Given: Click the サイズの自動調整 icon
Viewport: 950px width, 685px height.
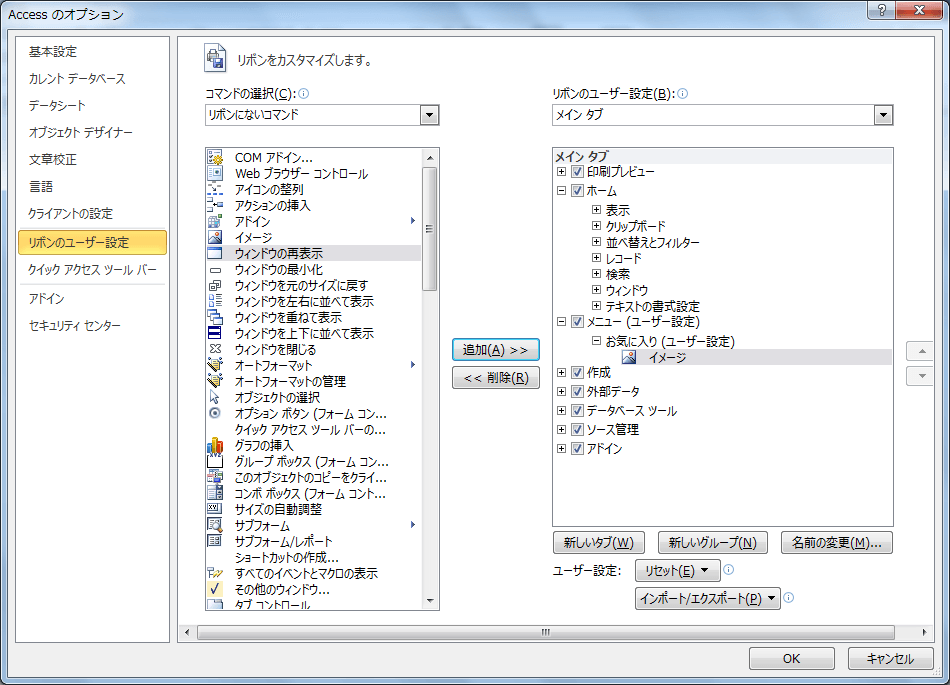Looking at the screenshot, I should tap(215, 509).
